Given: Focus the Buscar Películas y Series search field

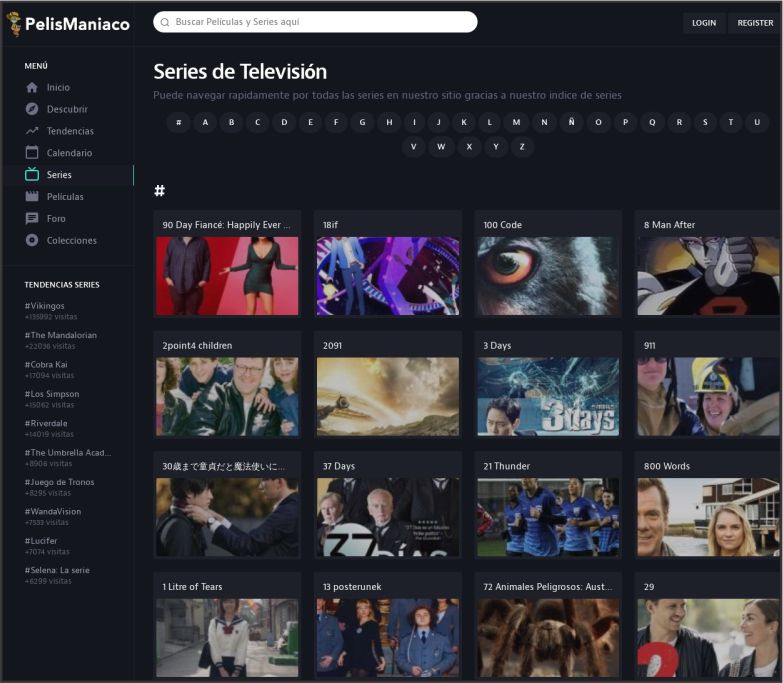Looking at the screenshot, I should click(x=315, y=22).
